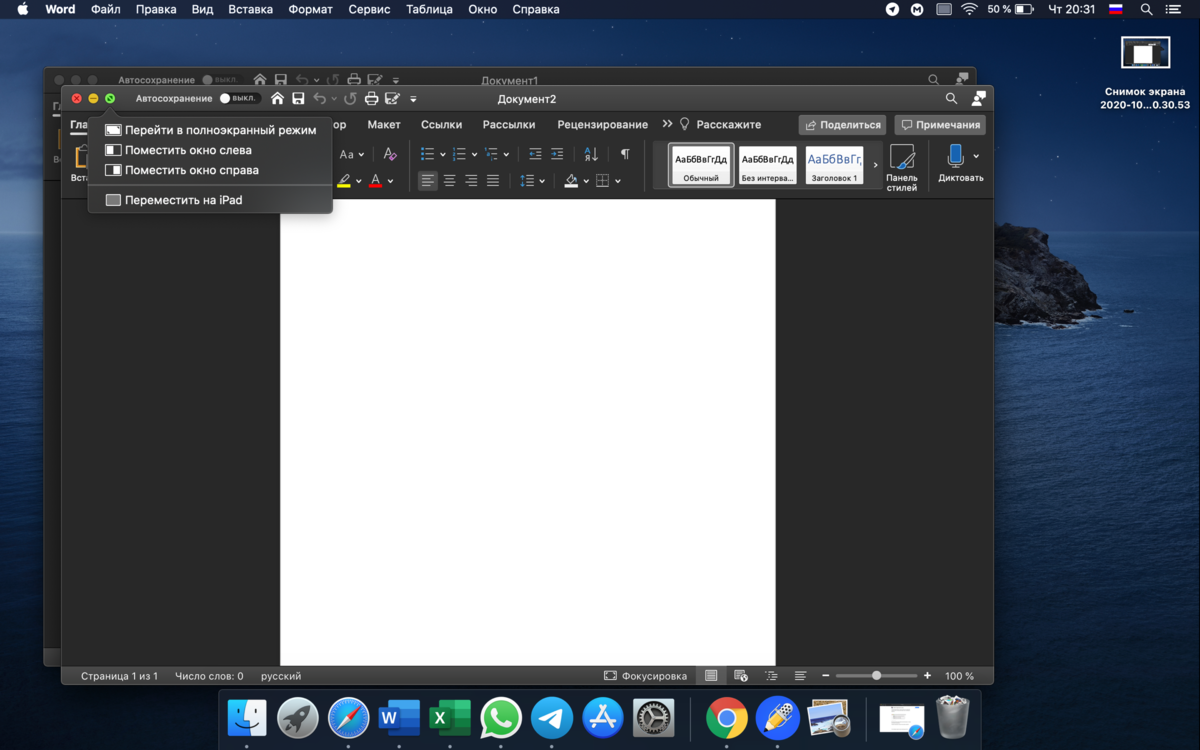The width and height of the screenshot is (1200, 750).
Task: Click Число слов: 0 in status bar
Action: pyautogui.click(x=209, y=676)
